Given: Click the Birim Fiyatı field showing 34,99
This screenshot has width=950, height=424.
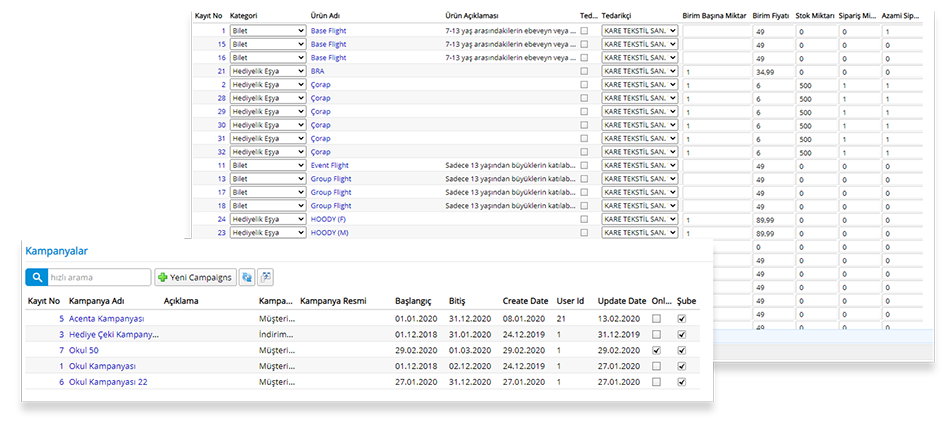Looking at the screenshot, I should [772, 72].
